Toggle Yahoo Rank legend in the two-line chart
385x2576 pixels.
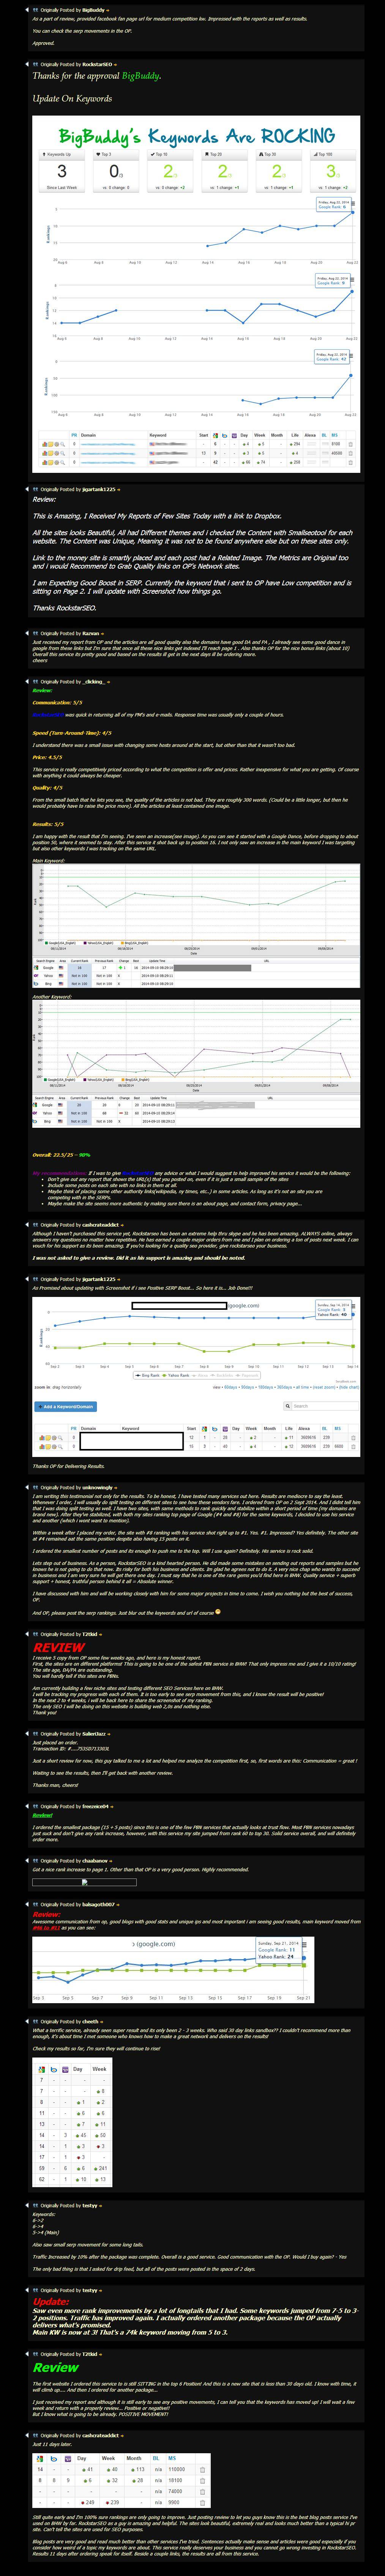point(176,1375)
